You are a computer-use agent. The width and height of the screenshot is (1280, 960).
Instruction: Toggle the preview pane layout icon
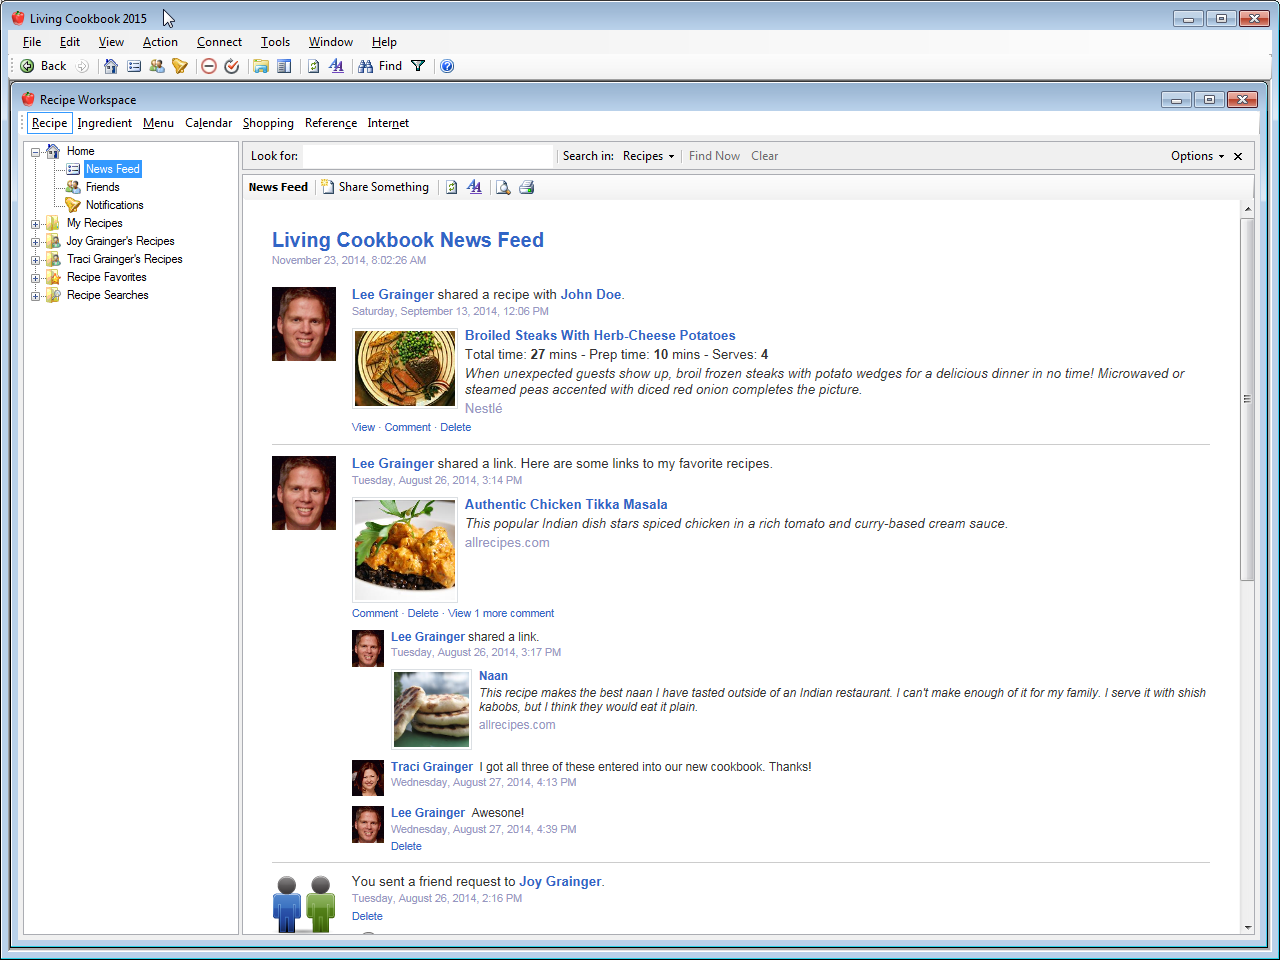tap(284, 66)
